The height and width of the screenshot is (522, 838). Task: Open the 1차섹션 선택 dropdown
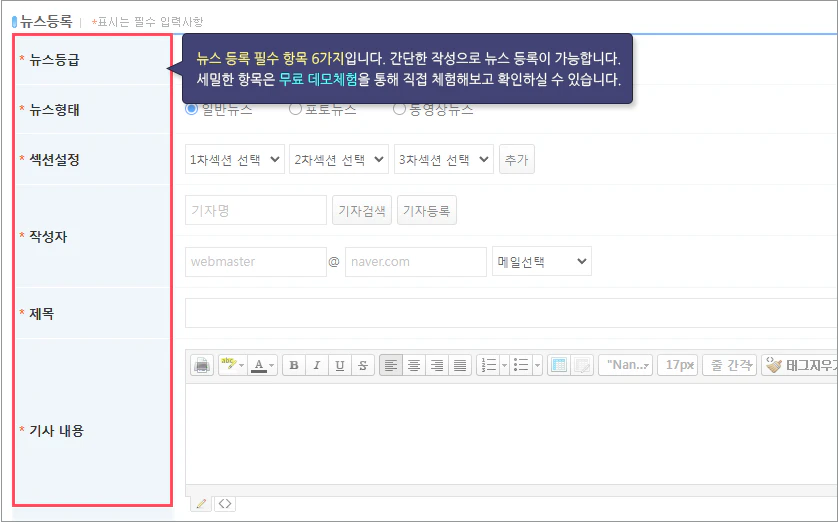click(x=235, y=159)
